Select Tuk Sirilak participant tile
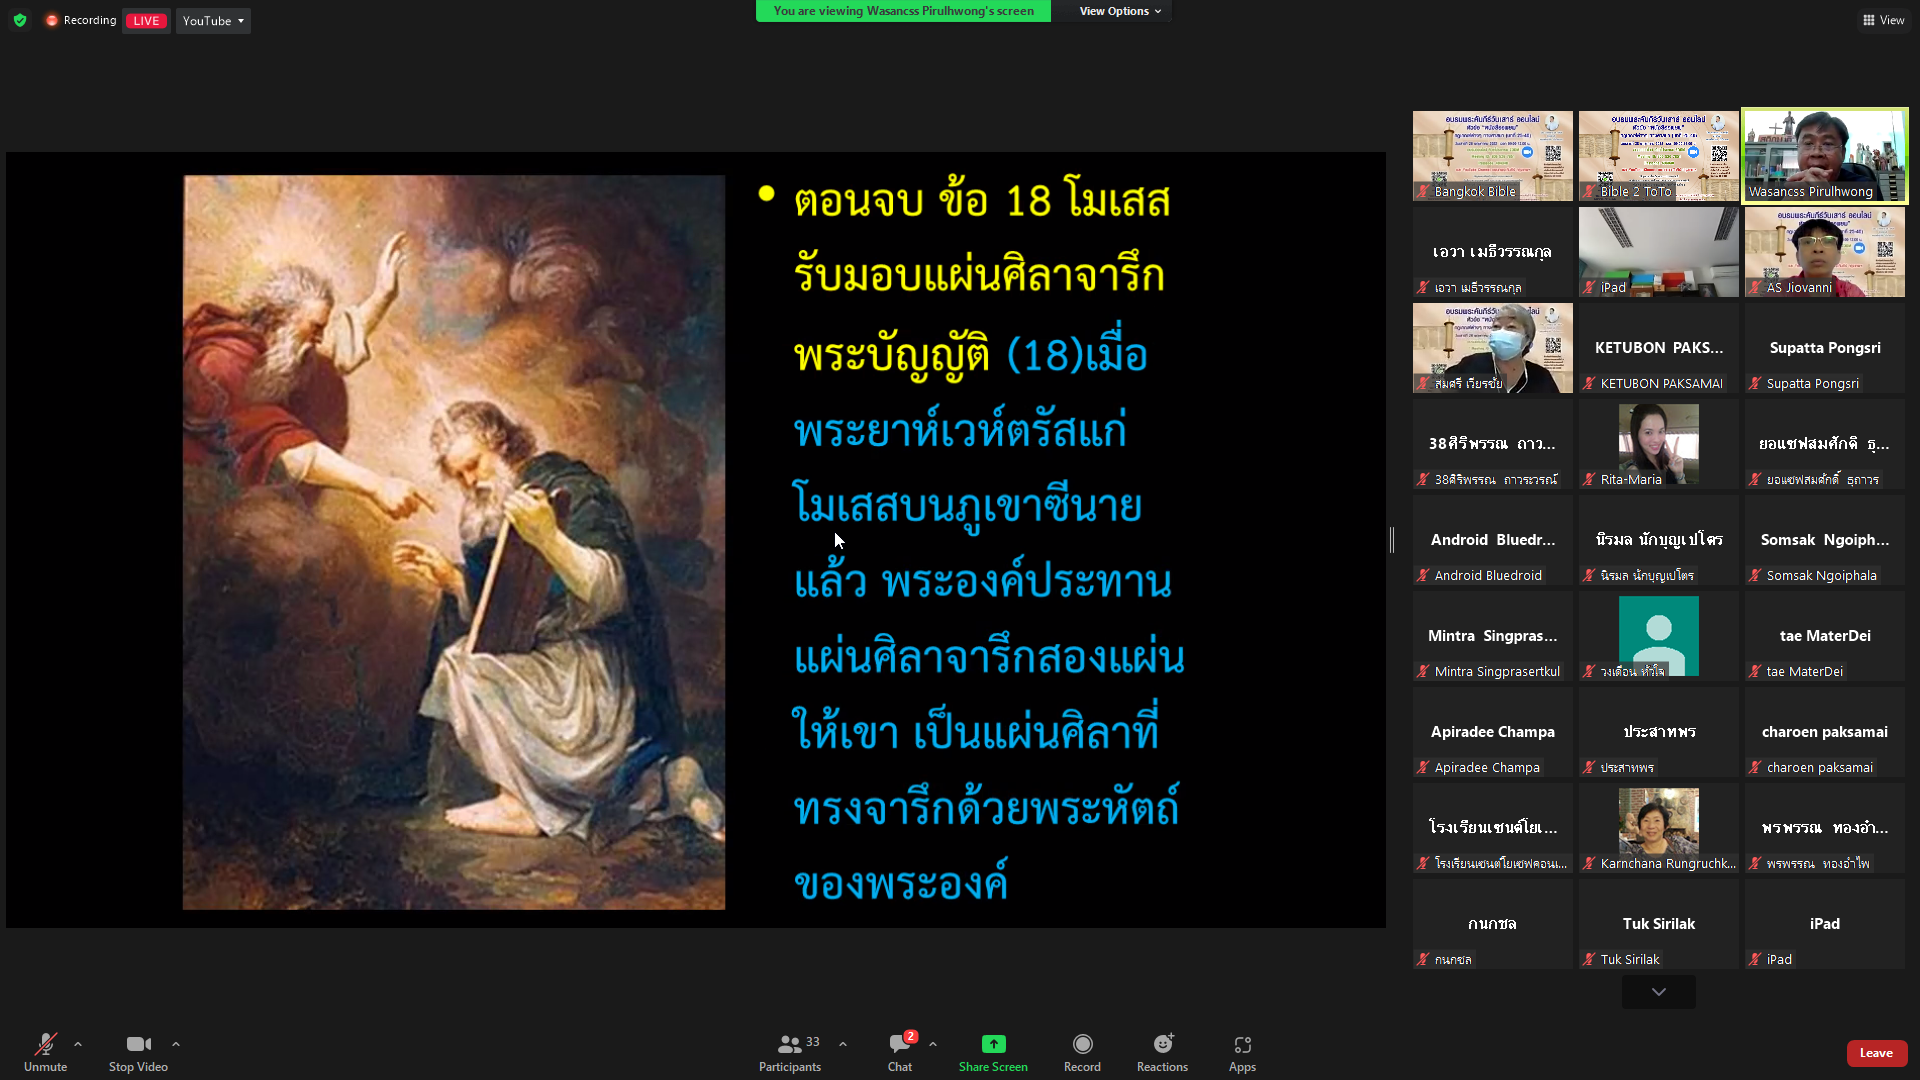The image size is (1920, 1080). coord(1658,924)
